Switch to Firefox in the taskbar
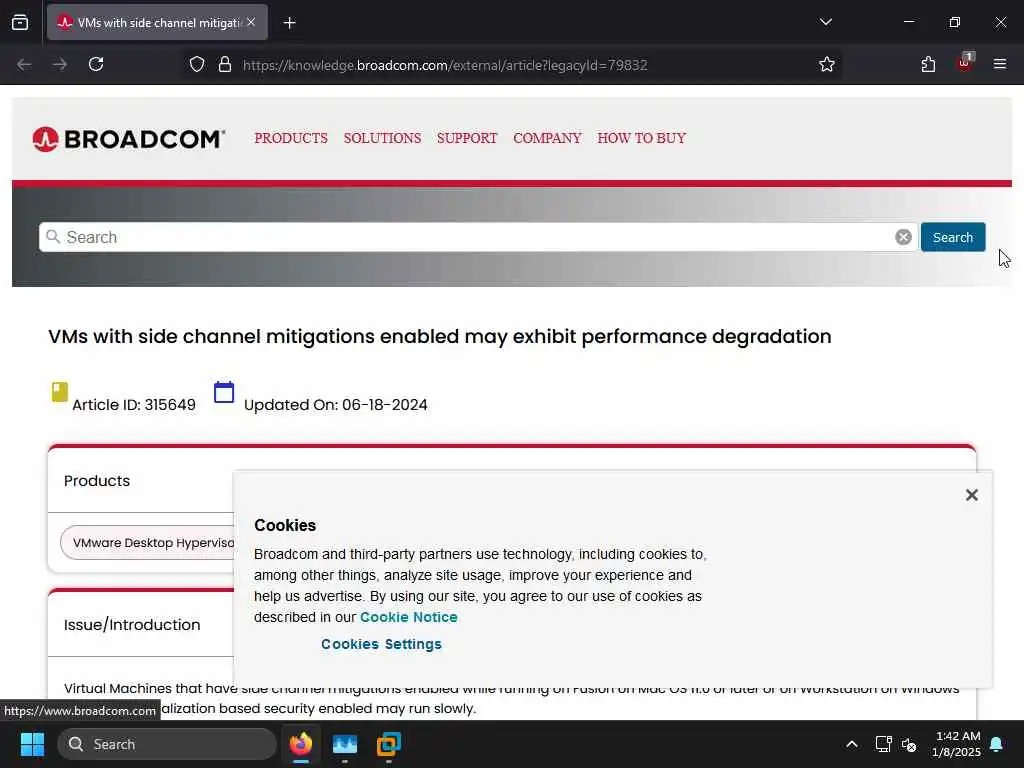This screenshot has height=768, width=1024. (x=301, y=744)
